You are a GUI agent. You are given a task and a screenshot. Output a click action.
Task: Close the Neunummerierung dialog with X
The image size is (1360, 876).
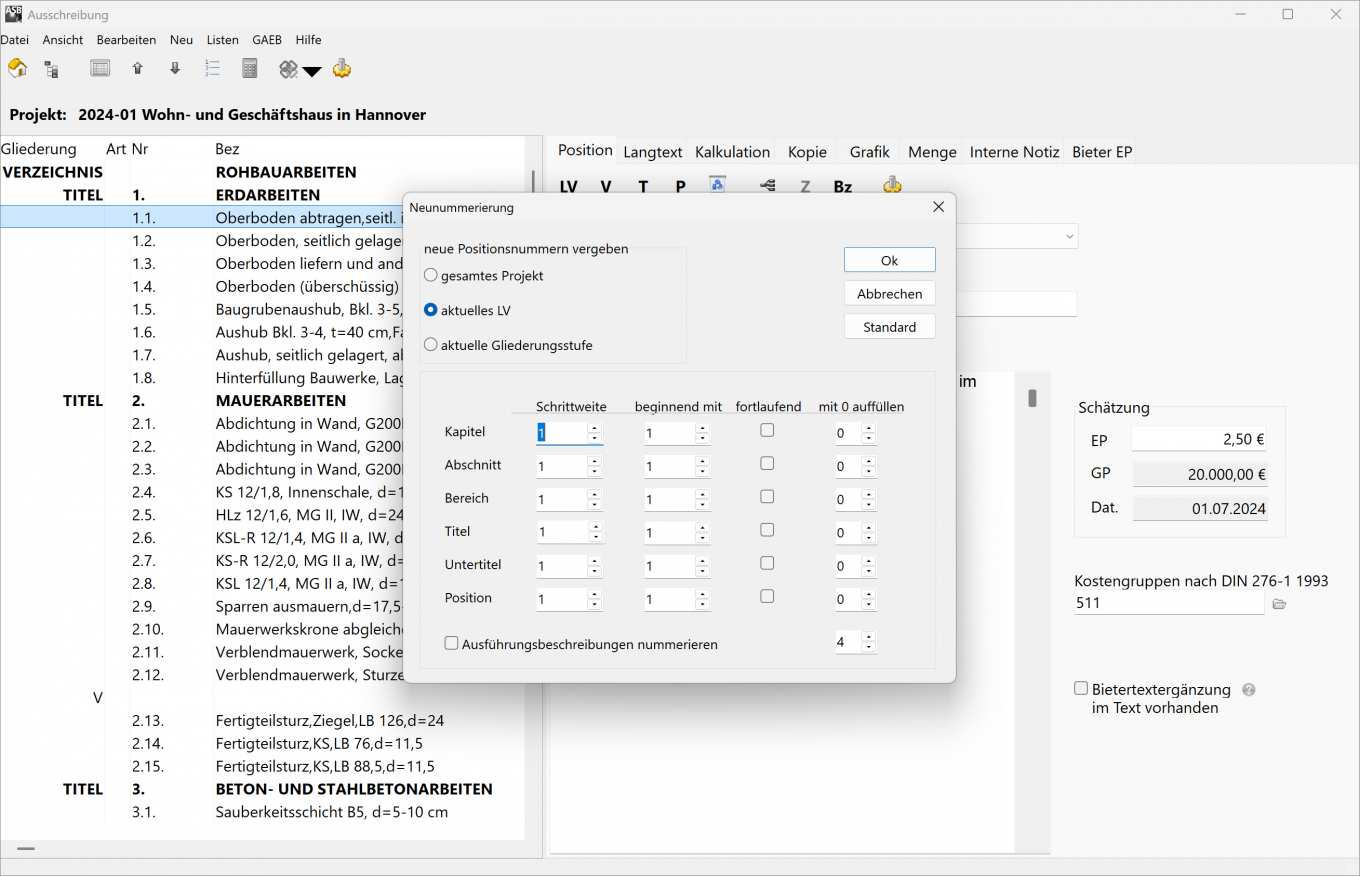click(938, 207)
